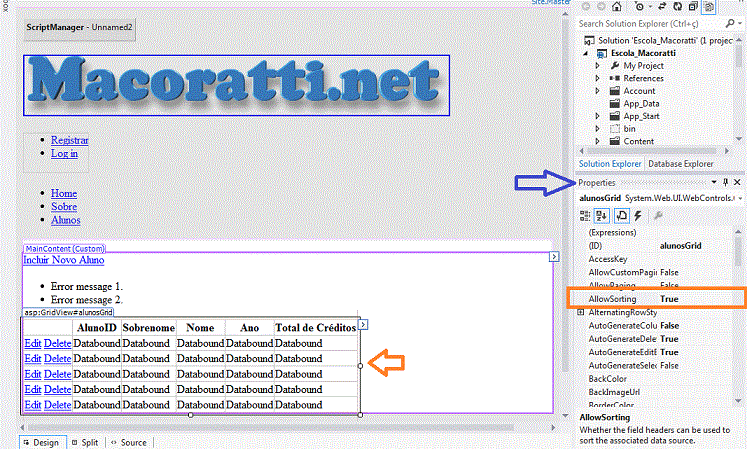Image resolution: width=747 pixels, height=449 pixels.
Task: Click the Refresh icon in Solution Explorer
Action: 677,7
